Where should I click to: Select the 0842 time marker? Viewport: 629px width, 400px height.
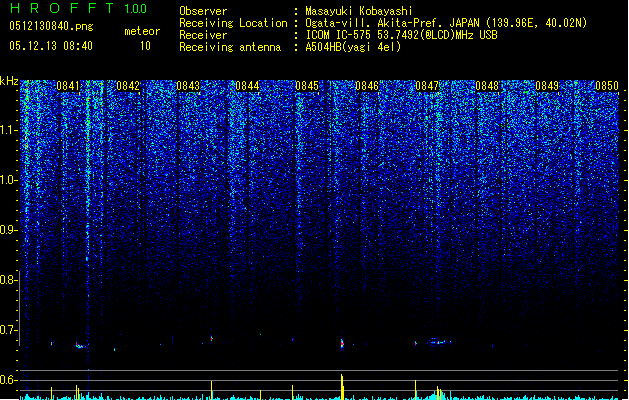pos(128,86)
